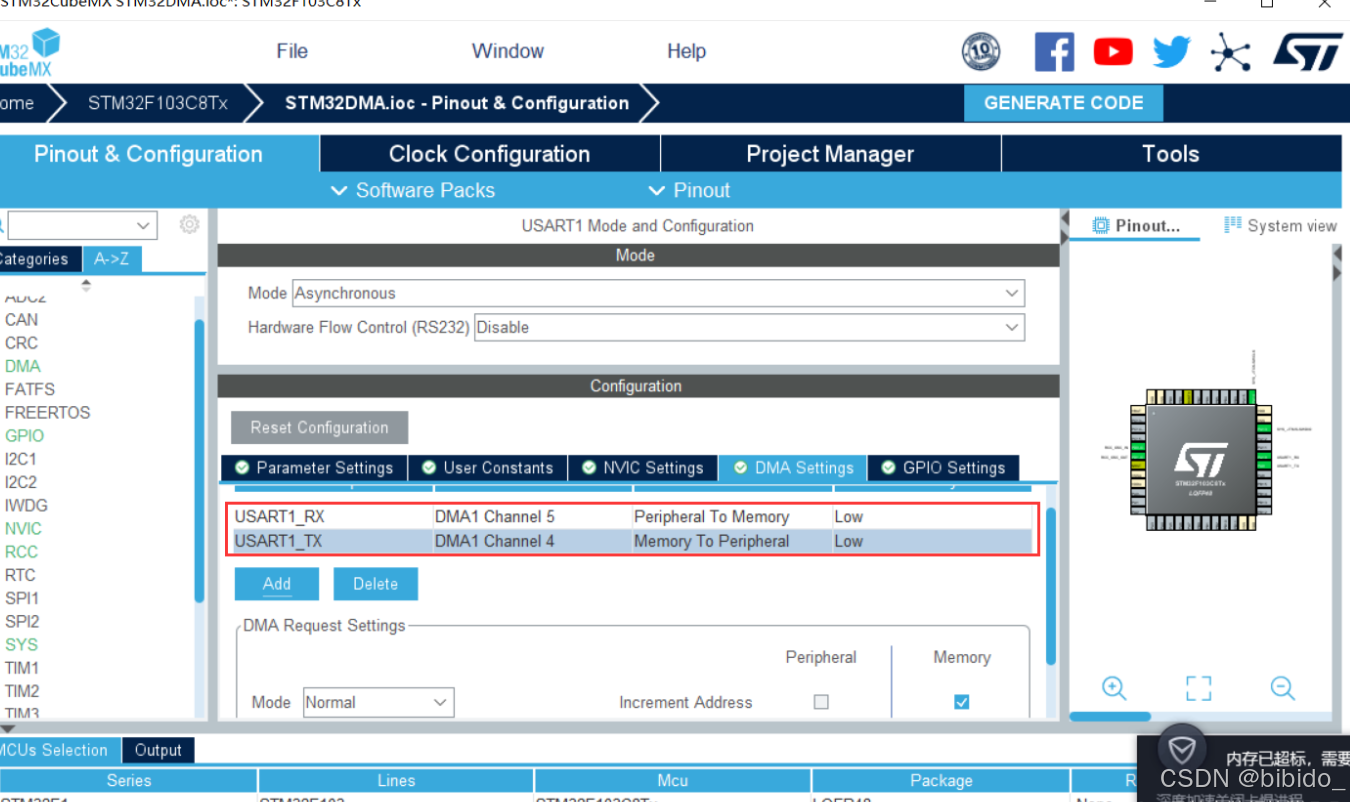Select DMA Settings tab
The image size is (1350, 802).
[x=793, y=468]
